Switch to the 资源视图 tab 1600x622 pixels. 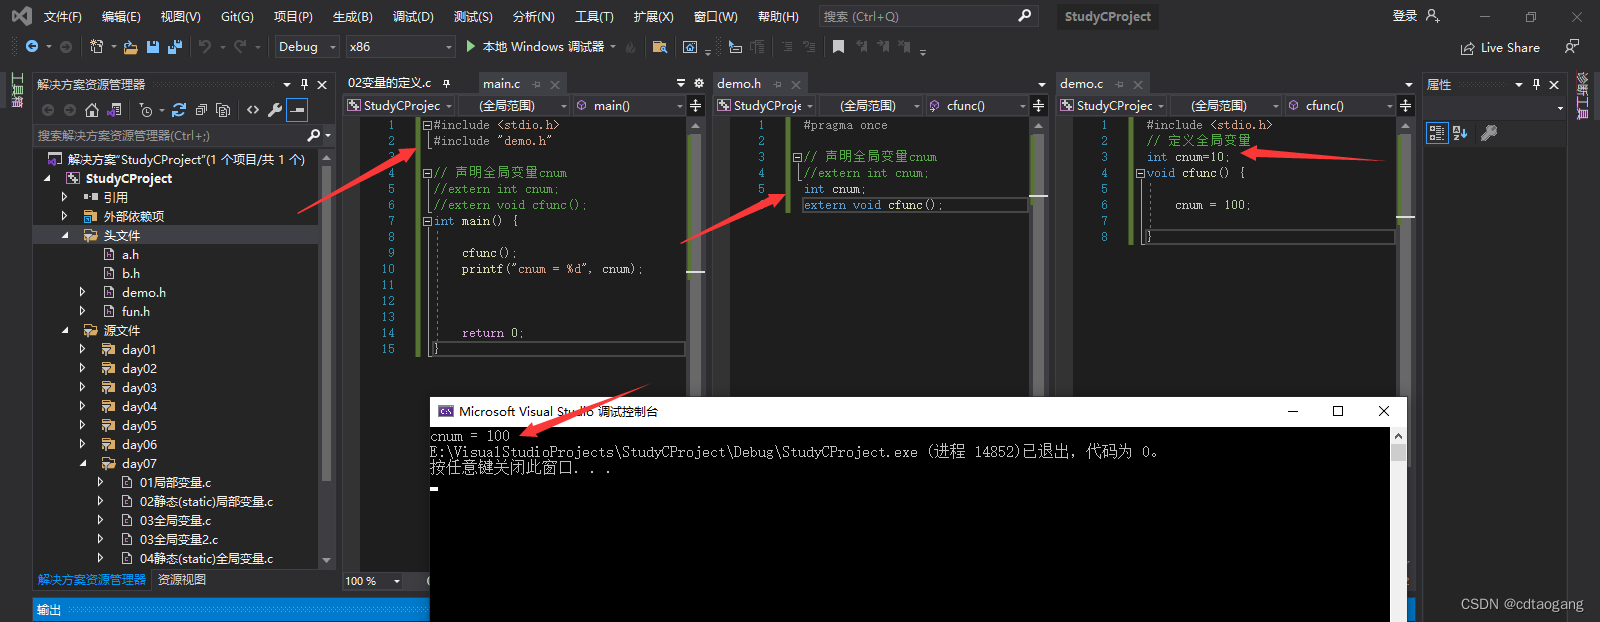pyautogui.click(x=182, y=580)
